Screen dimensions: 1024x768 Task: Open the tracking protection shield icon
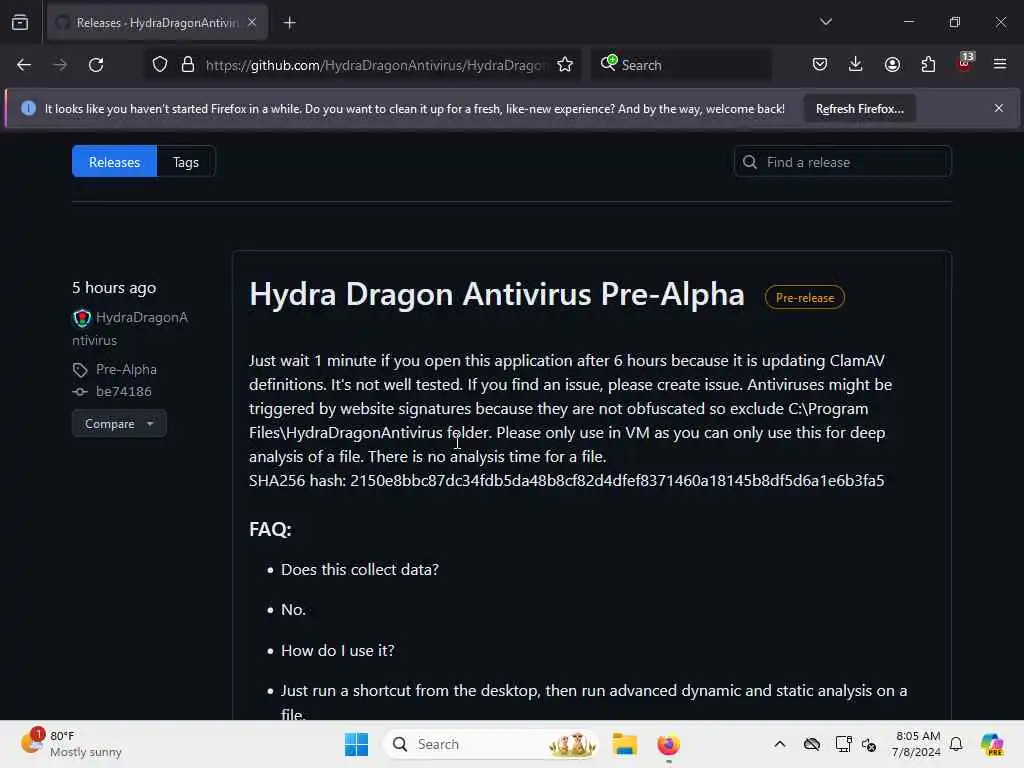tap(160, 65)
